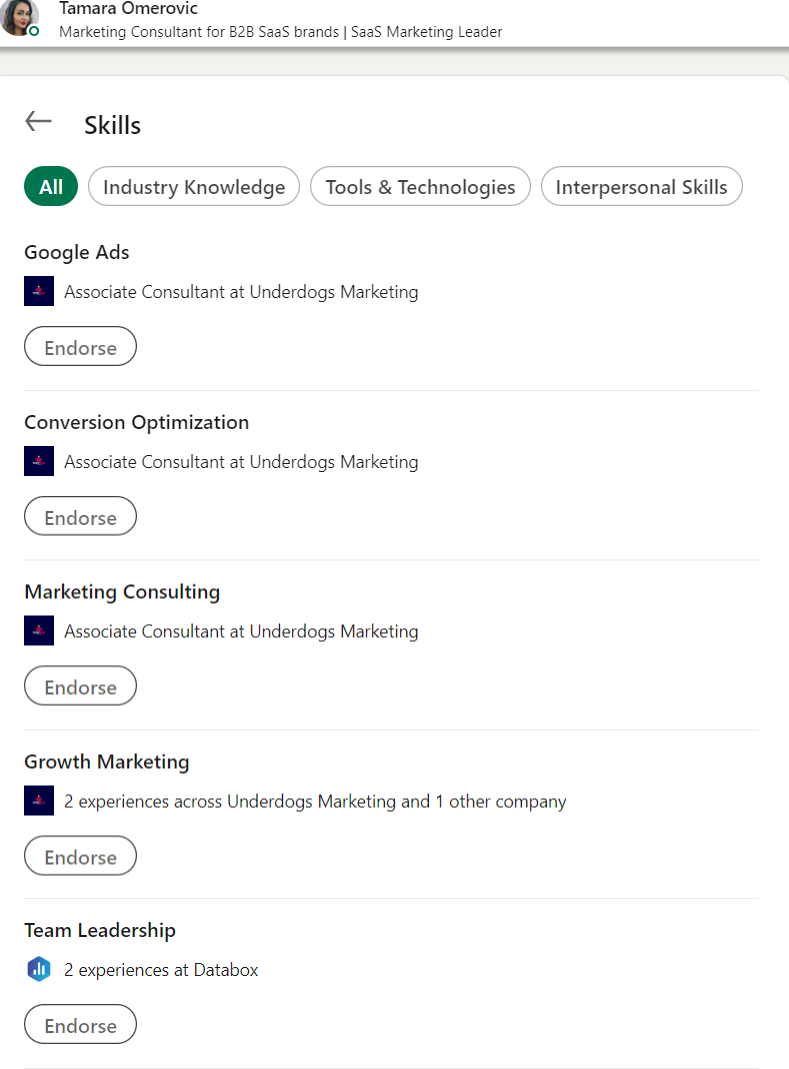Select the All filter pill
The image size is (789, 1069).
pyautogui.click(x=51, y=186)
